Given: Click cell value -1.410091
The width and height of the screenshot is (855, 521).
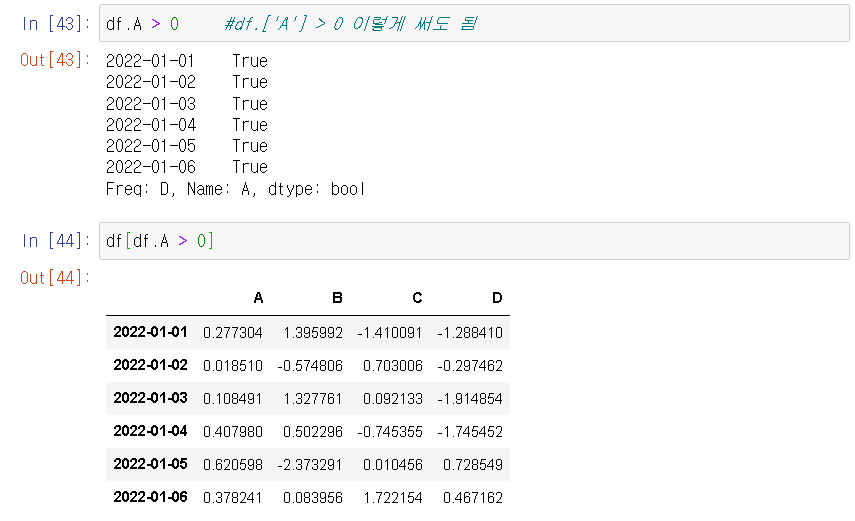Looking at the screenshot, I should point(390,333).
